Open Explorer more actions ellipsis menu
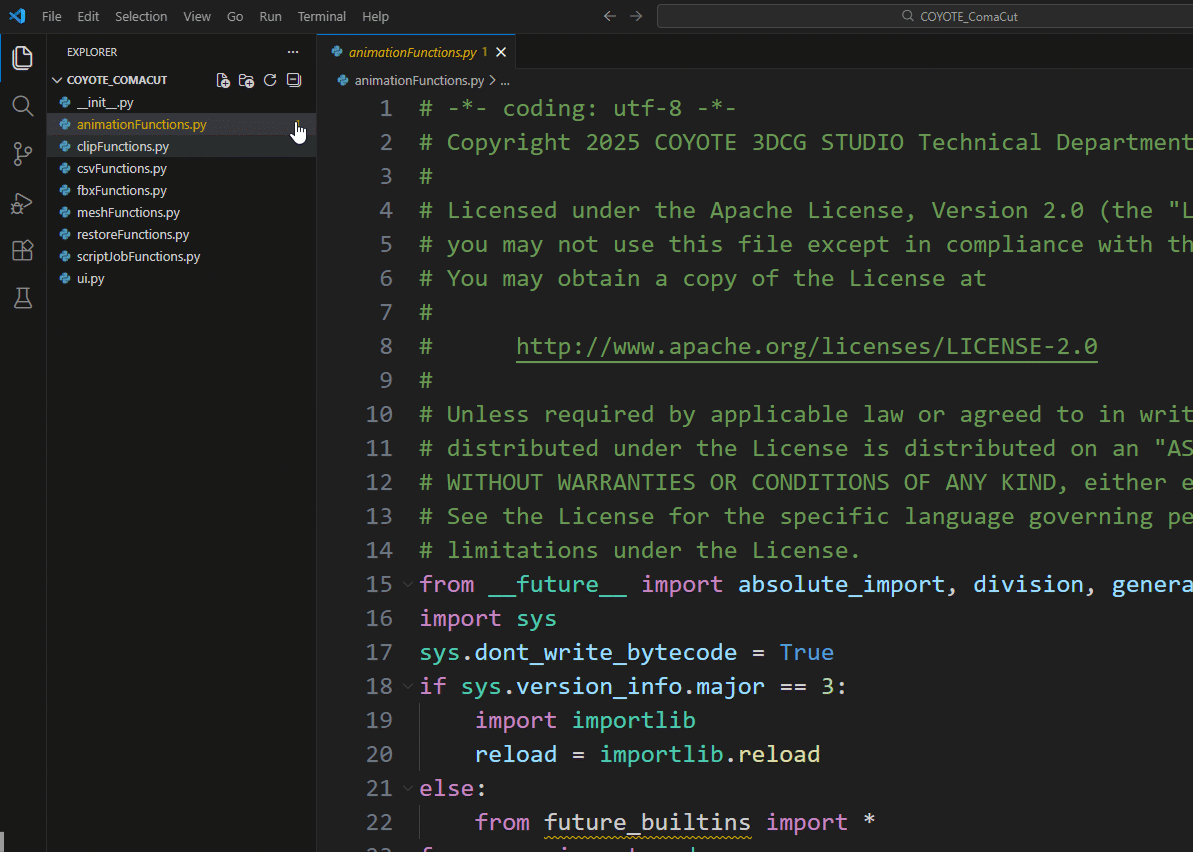 click(x=293, y=52)
